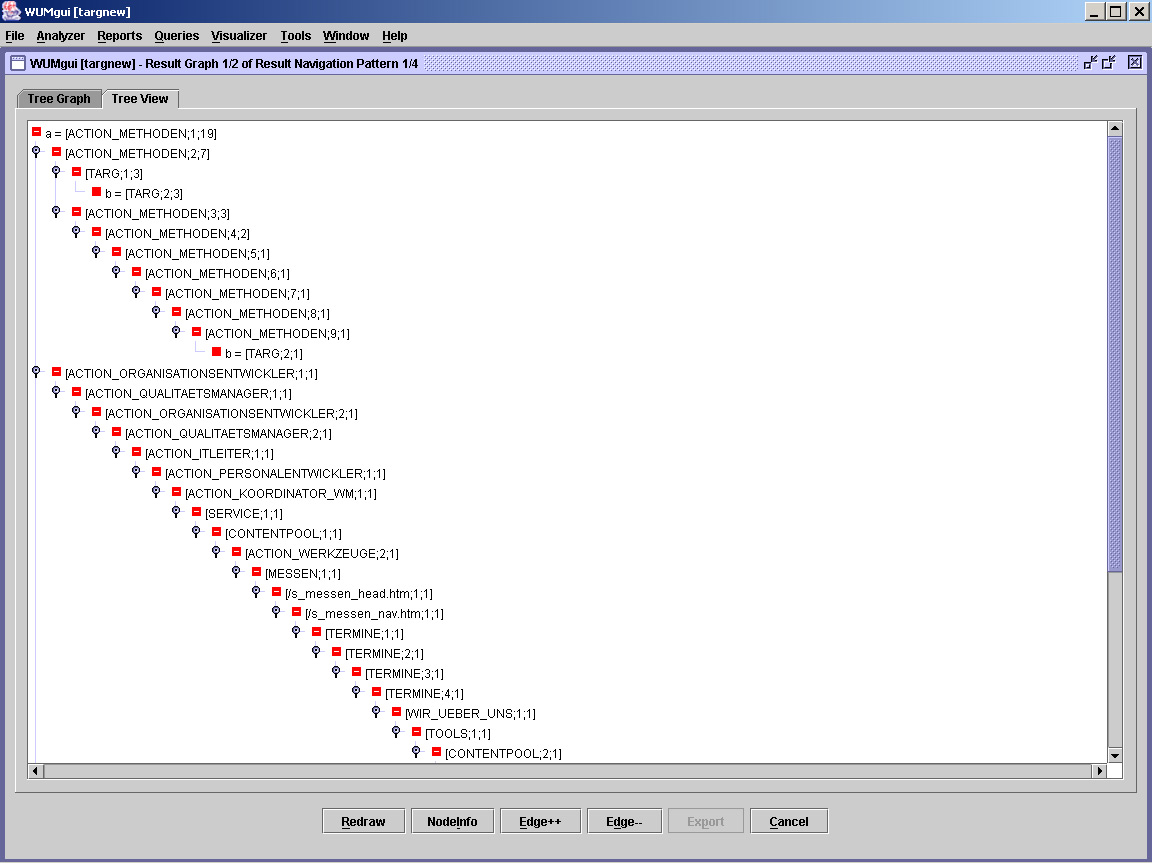Click the NodeInfo button

452,821
